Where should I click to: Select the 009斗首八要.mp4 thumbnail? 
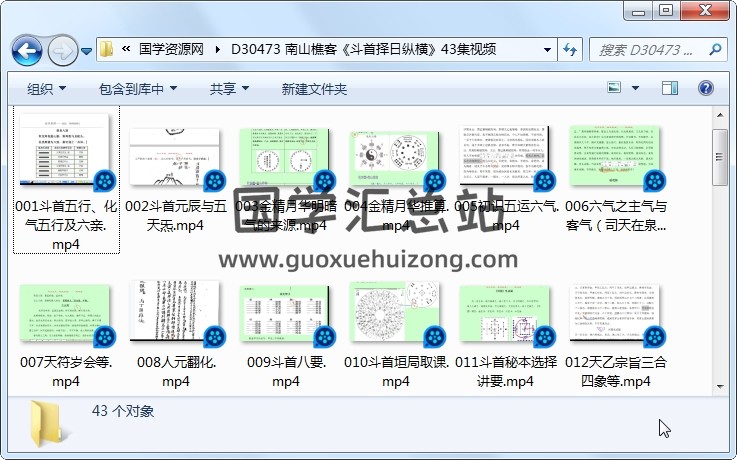pos(285,314)
